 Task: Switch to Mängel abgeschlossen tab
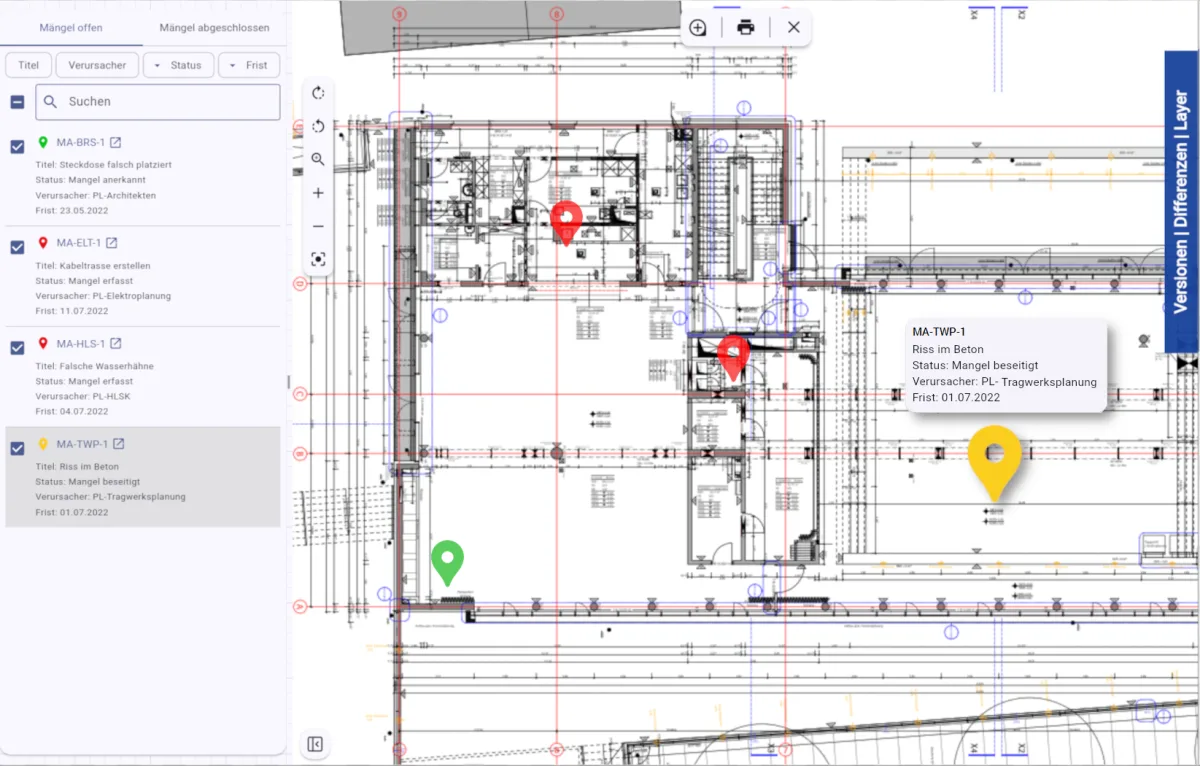214,28
